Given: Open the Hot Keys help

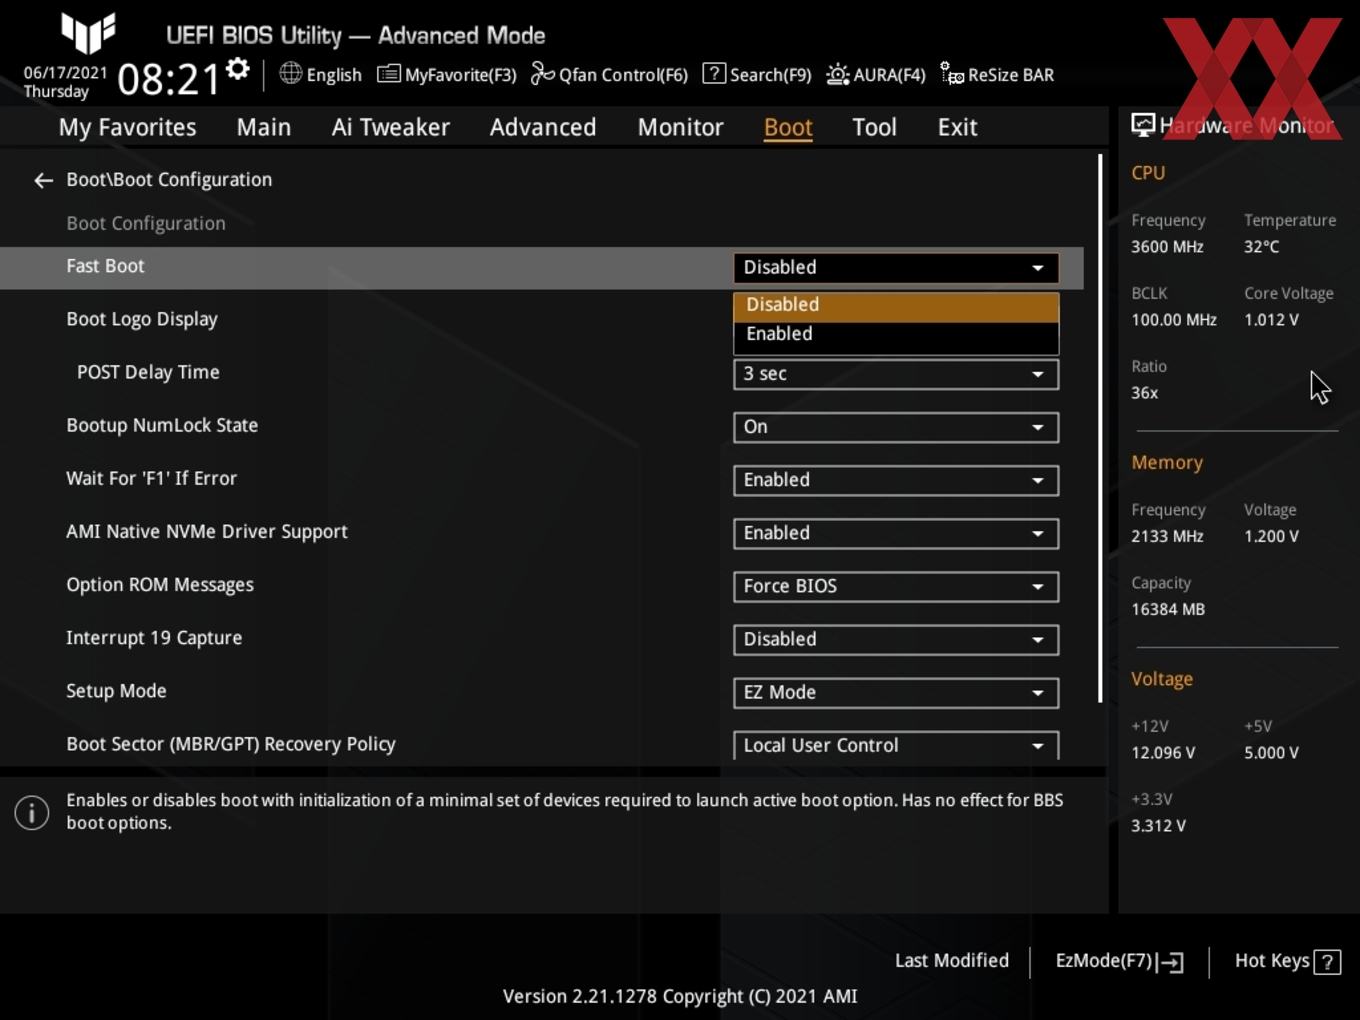Looking at the screenshot, I should (x=1287, y=961).
